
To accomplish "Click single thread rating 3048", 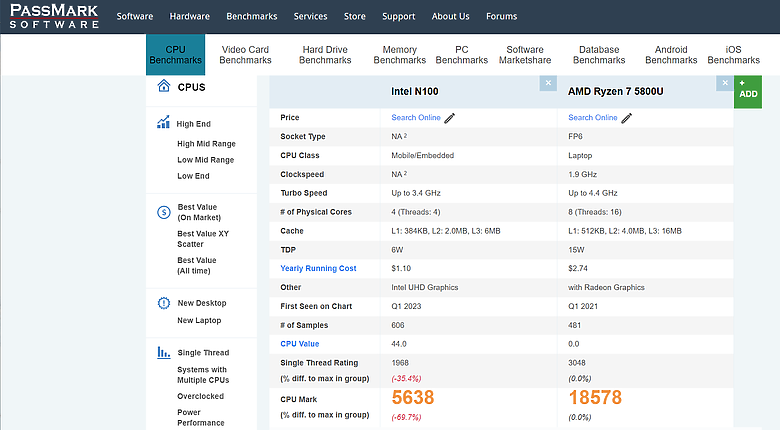I will [577, 363].
